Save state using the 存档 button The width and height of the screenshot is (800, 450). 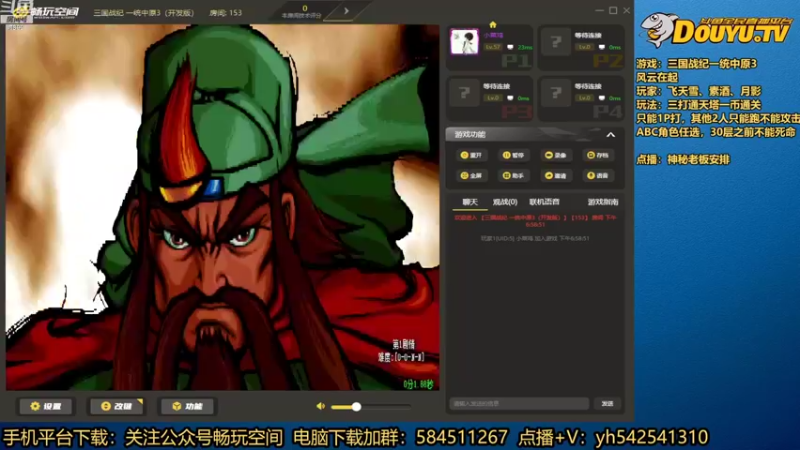coord(597,155)
